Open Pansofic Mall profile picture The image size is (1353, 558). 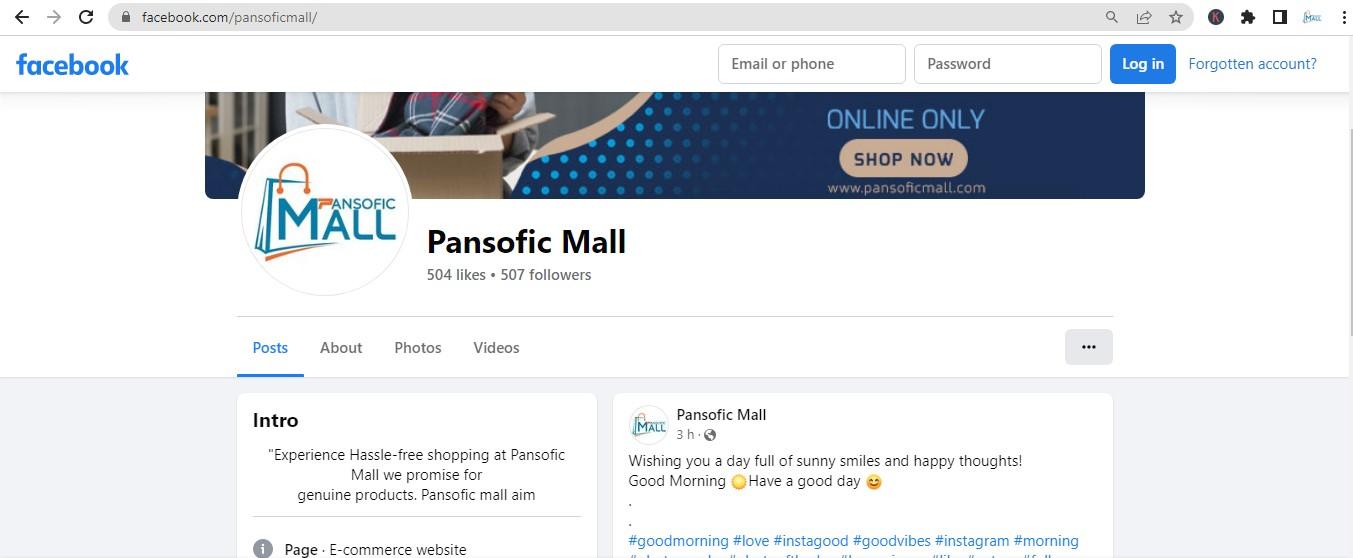(x=326, y=211)
